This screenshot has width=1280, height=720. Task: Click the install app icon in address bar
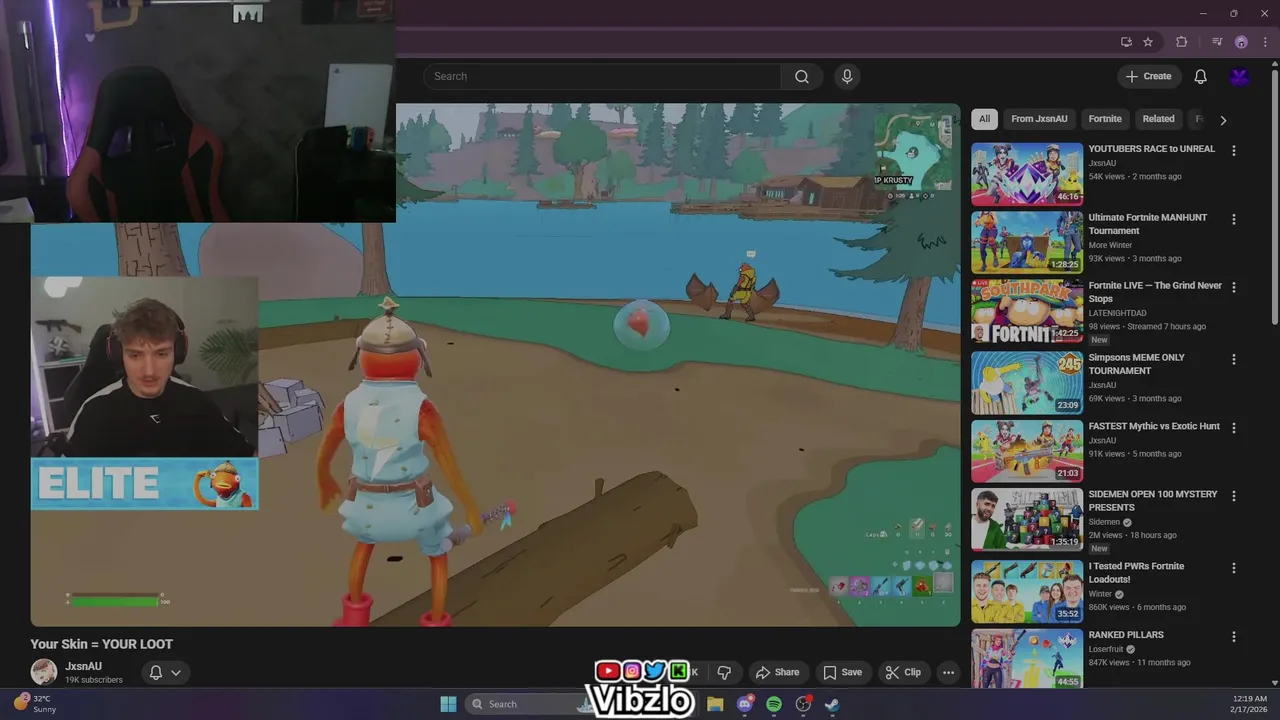(1126, 42)
